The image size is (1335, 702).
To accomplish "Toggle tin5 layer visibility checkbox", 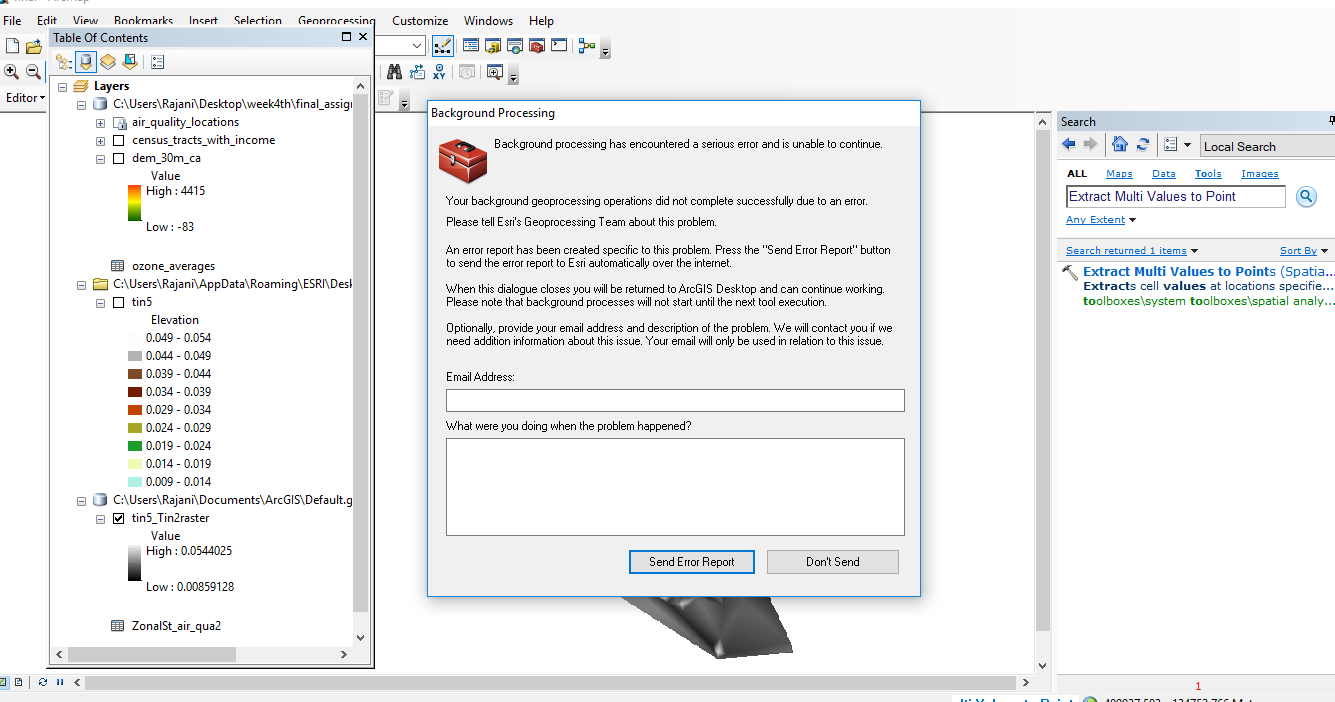I will [120, 302].
